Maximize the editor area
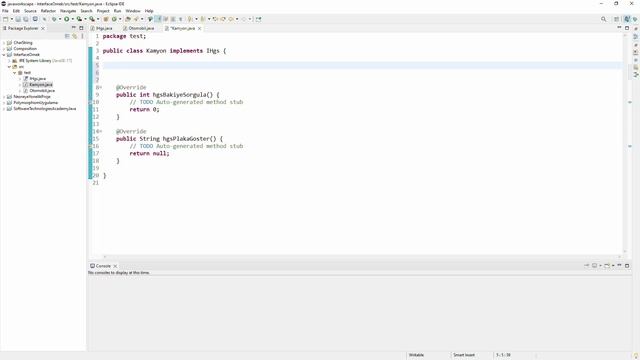This screenshot has height=360, width=640. [x=627, y=28]
